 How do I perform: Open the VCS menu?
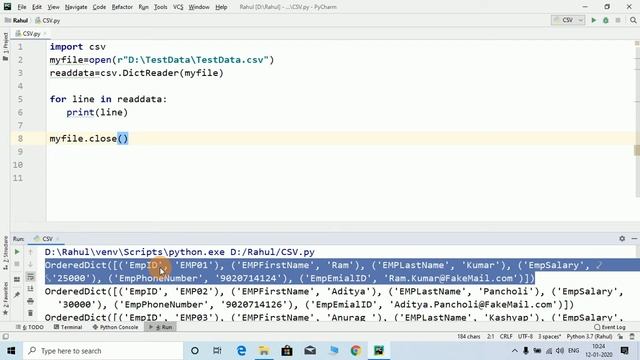coord(178,7)
